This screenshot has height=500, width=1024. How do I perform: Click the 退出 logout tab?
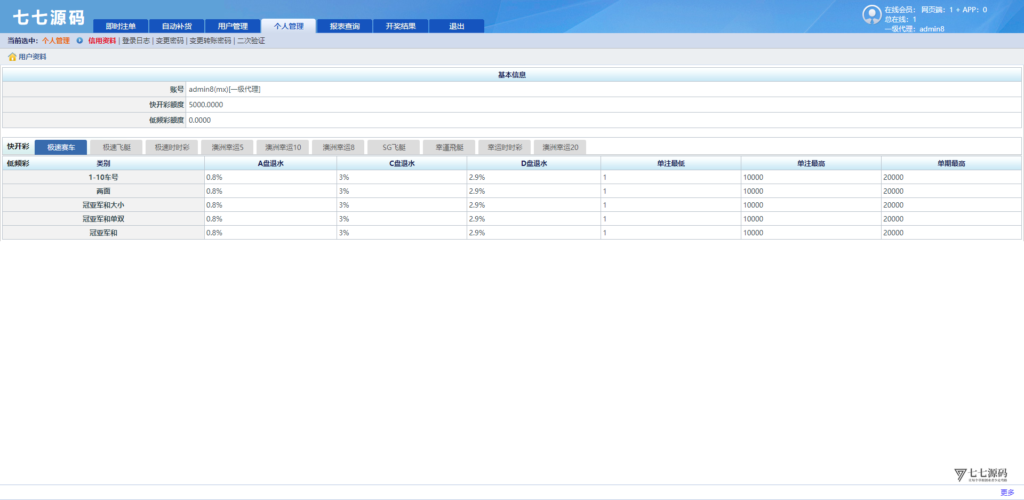tap(456, 26)
